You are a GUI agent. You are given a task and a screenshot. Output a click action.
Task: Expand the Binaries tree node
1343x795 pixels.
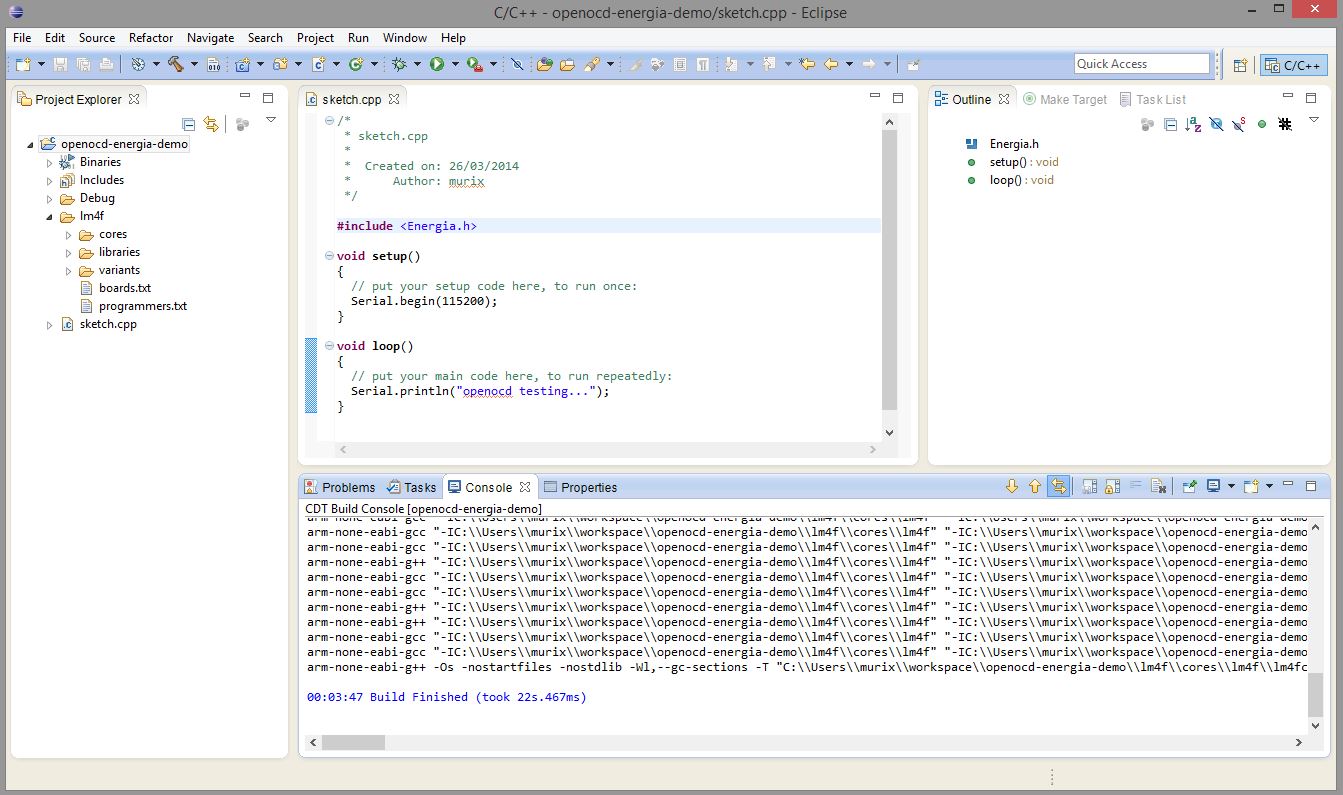[50, 162]
